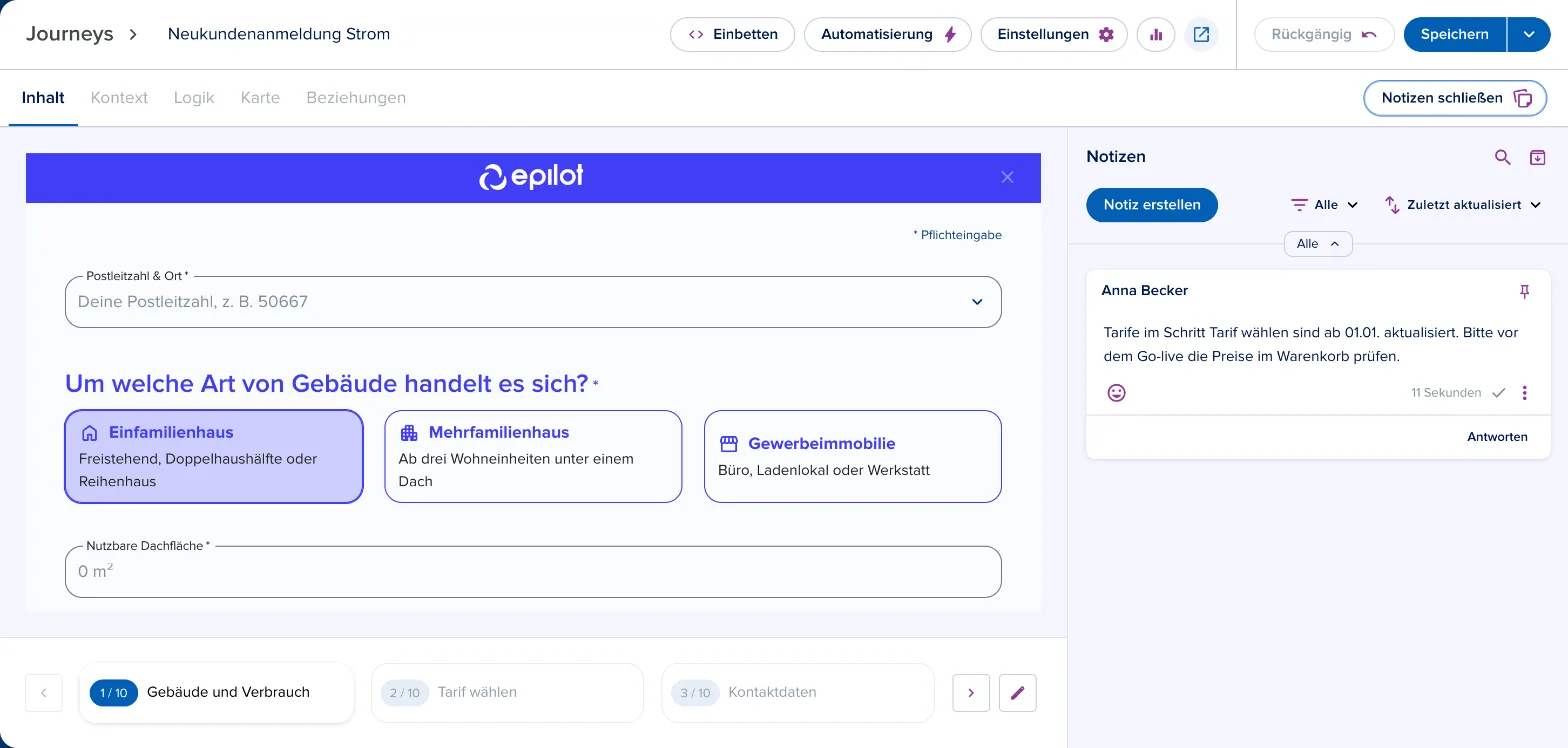Click the Journeys breadcrumb link
The width and height of the screenshot is (1568, 748).
pyautogui.click(x=69, y=34)
